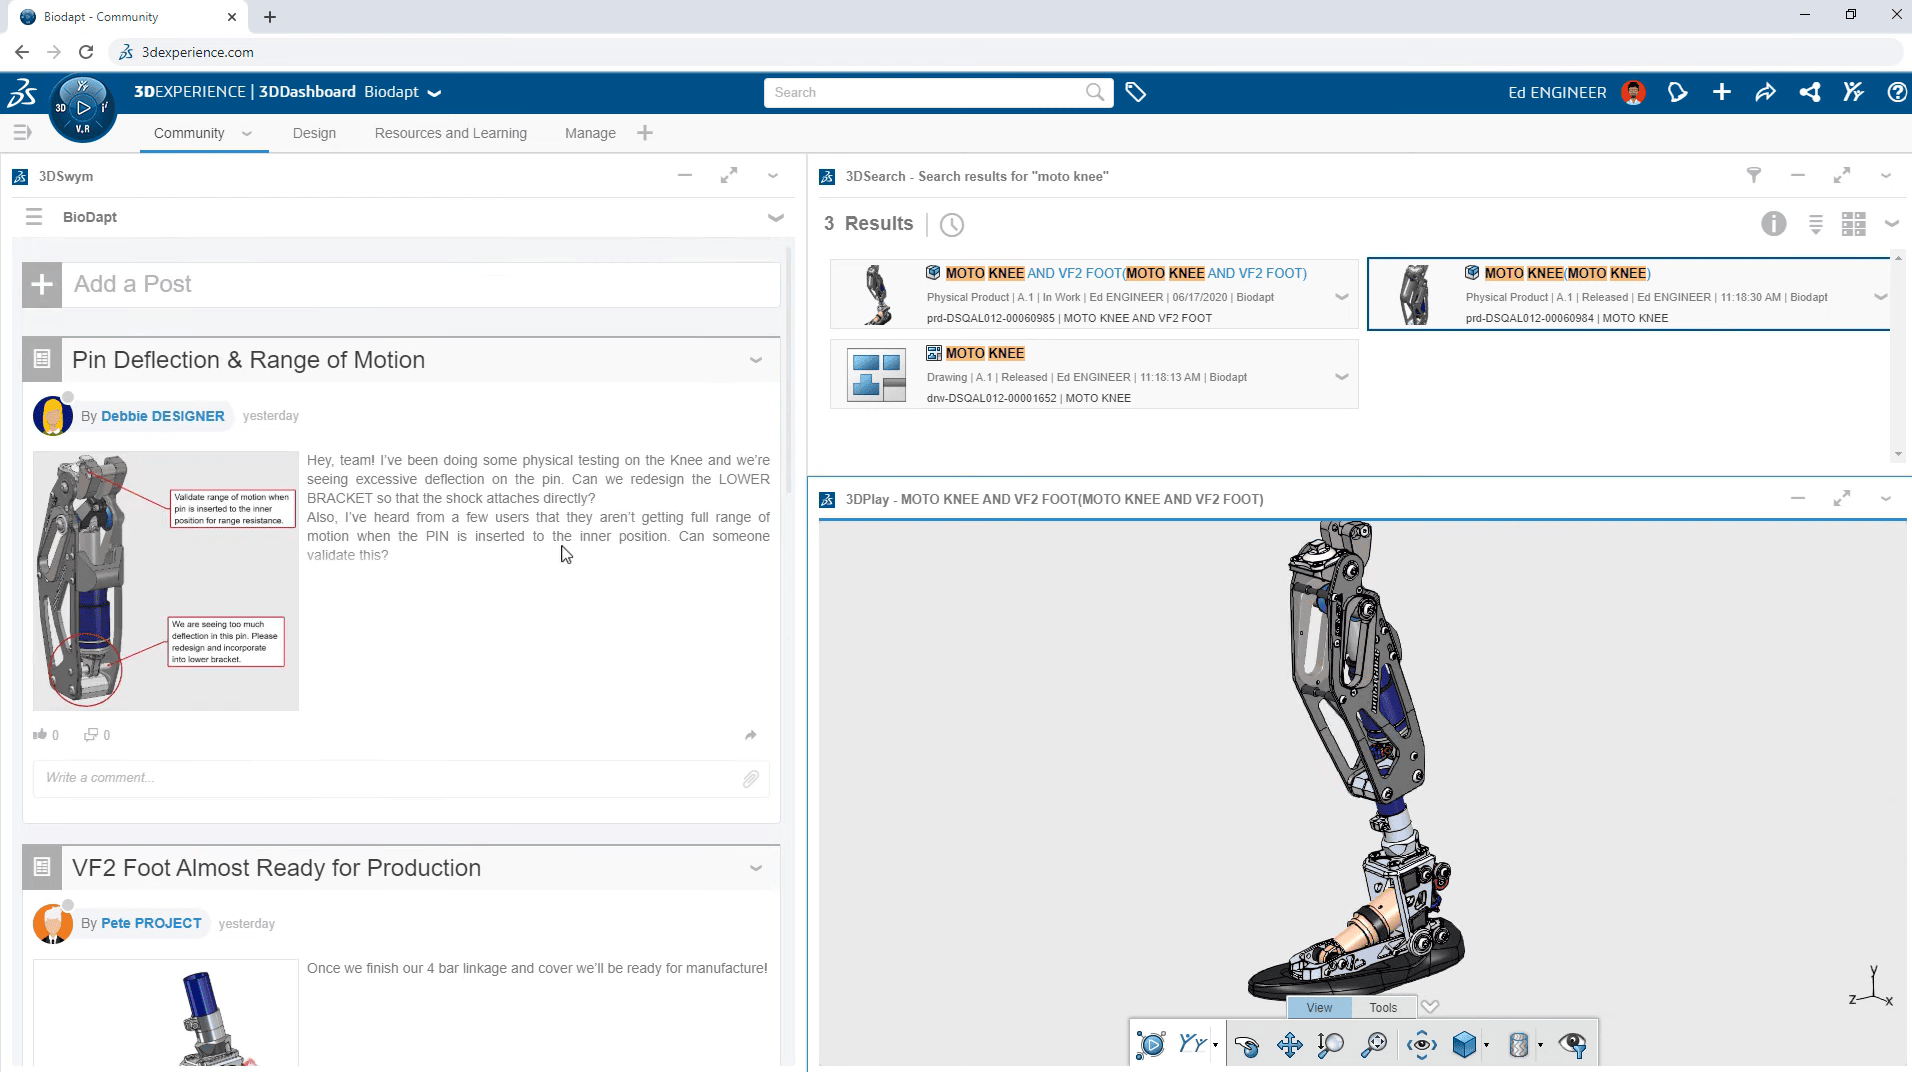1912x1072 pixels.
Task: Click the filter icon in the 3DSearch header
Action: click(x=1754, y=175)
